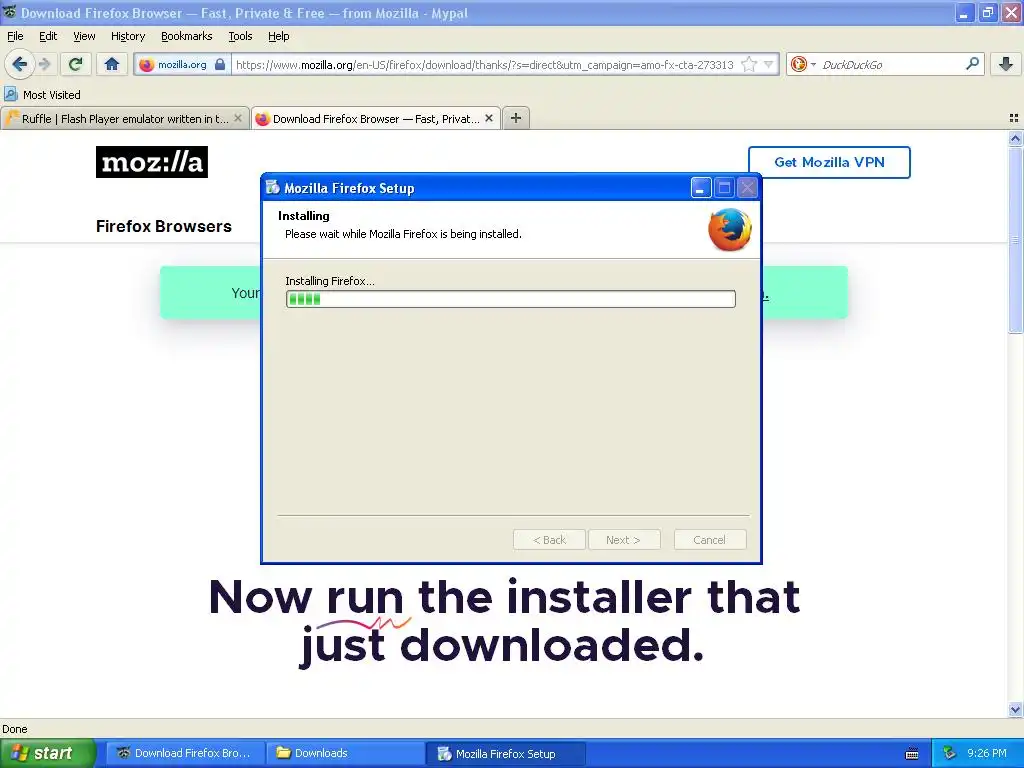Click the "Done" status bar text

click(x=14, y=729)
